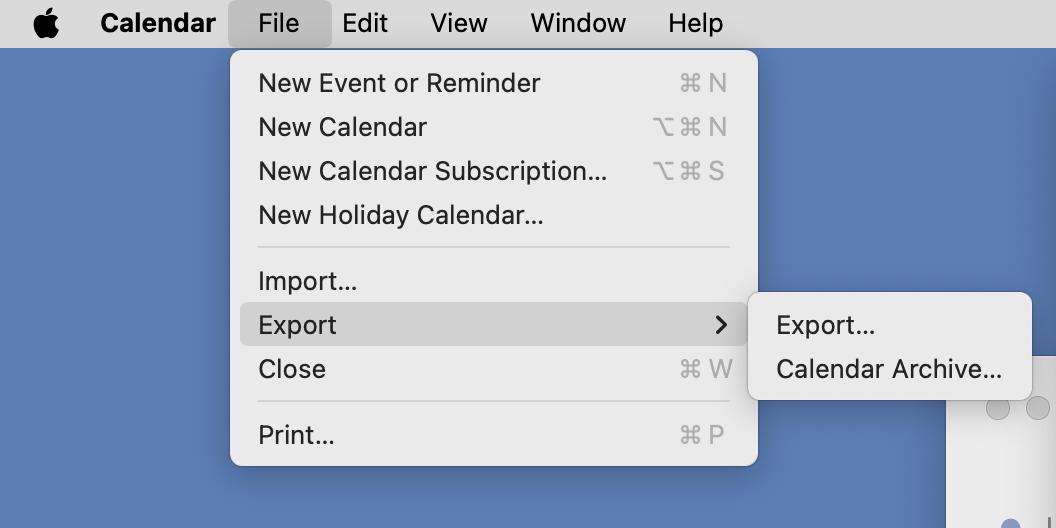Click Import… in the File menu
Screen dimensions: 1056x528
pyautogui.click(x=307, y=281)
